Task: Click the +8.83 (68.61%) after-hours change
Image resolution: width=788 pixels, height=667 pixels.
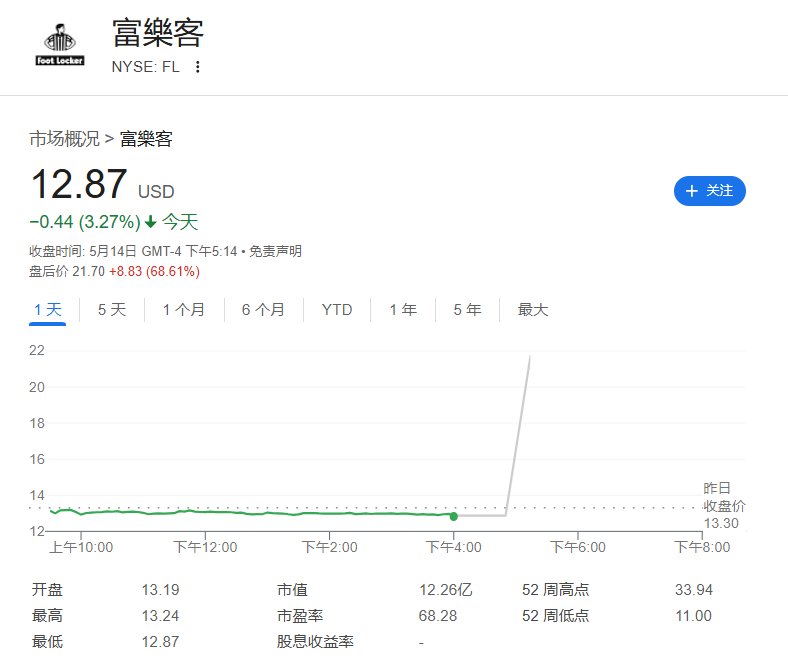Action: click(154, 271)
